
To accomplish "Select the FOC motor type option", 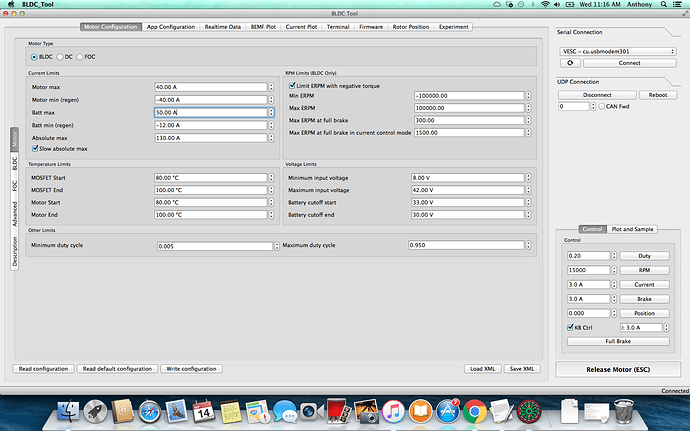I will [x=79, y=57].
